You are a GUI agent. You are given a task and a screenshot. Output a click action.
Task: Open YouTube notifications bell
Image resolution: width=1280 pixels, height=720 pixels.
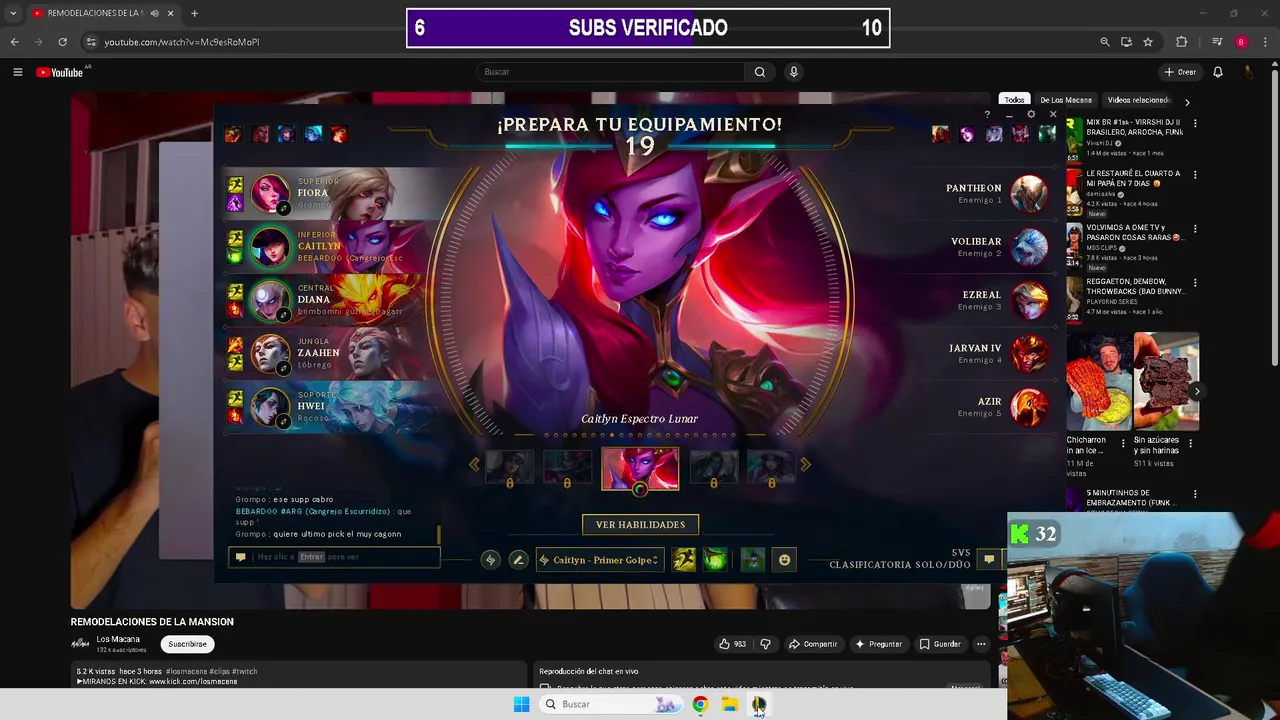coord(1218,72)
